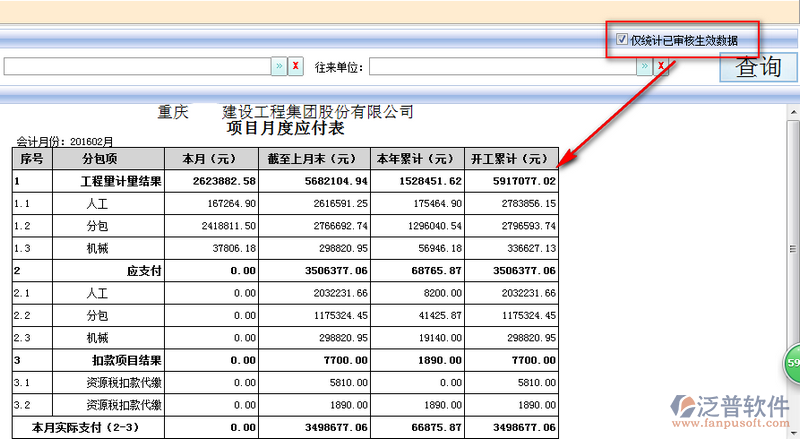The width and height of the screenshot is (800, 439).
Task: Click the 本年累计（元） column header
Action: point(418,159)
